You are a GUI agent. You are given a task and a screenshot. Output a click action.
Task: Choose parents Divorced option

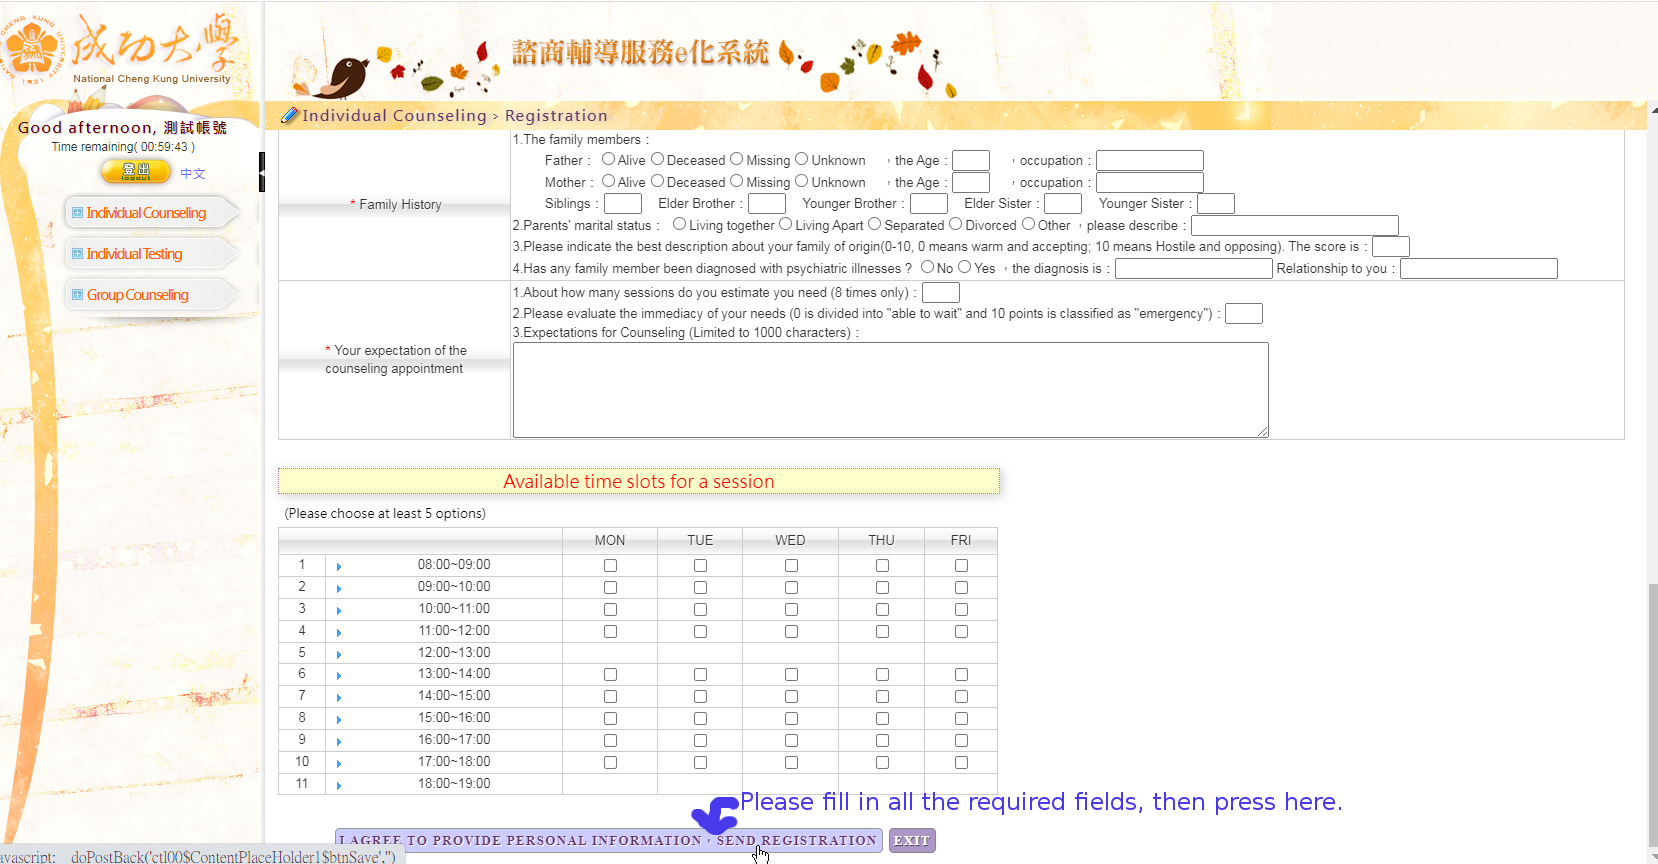click(x=956, y=224)
